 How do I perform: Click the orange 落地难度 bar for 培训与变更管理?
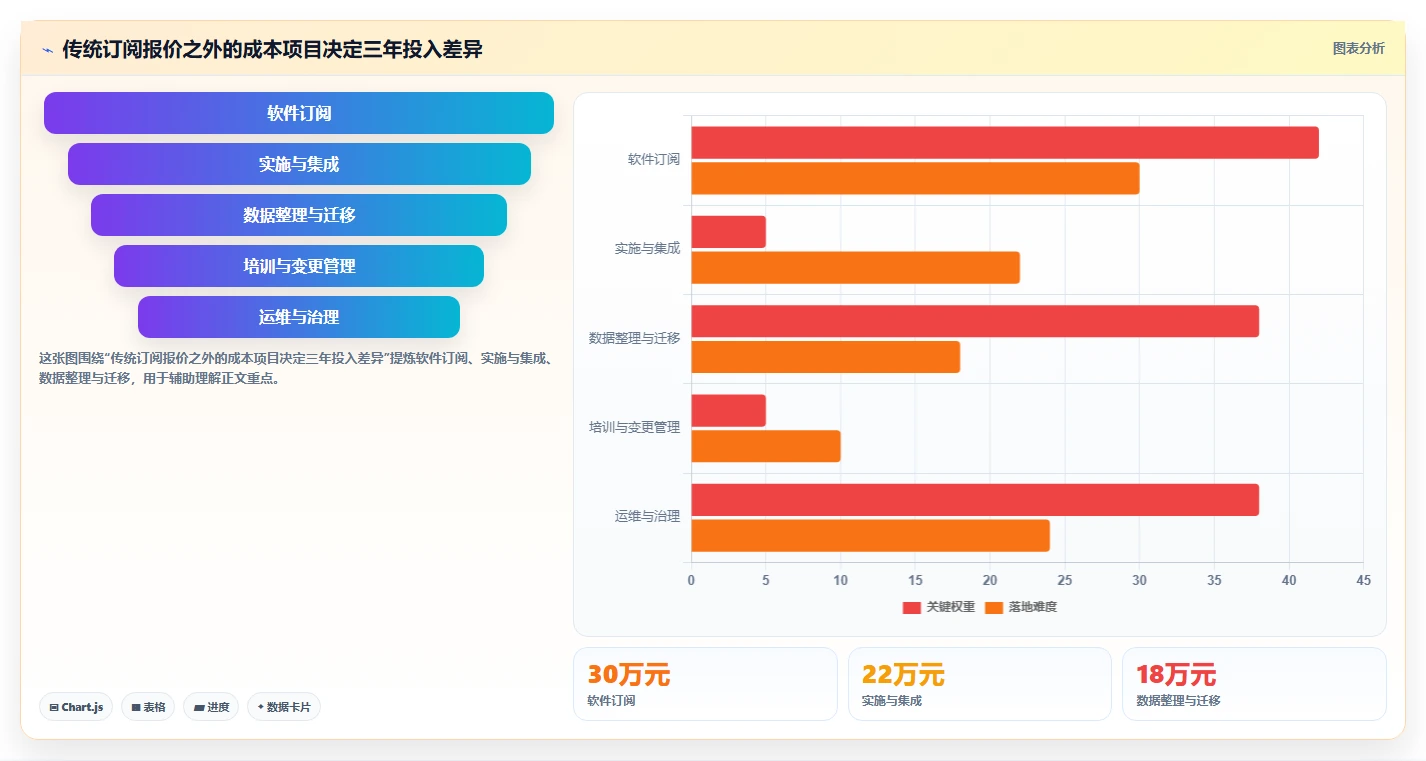766,447
